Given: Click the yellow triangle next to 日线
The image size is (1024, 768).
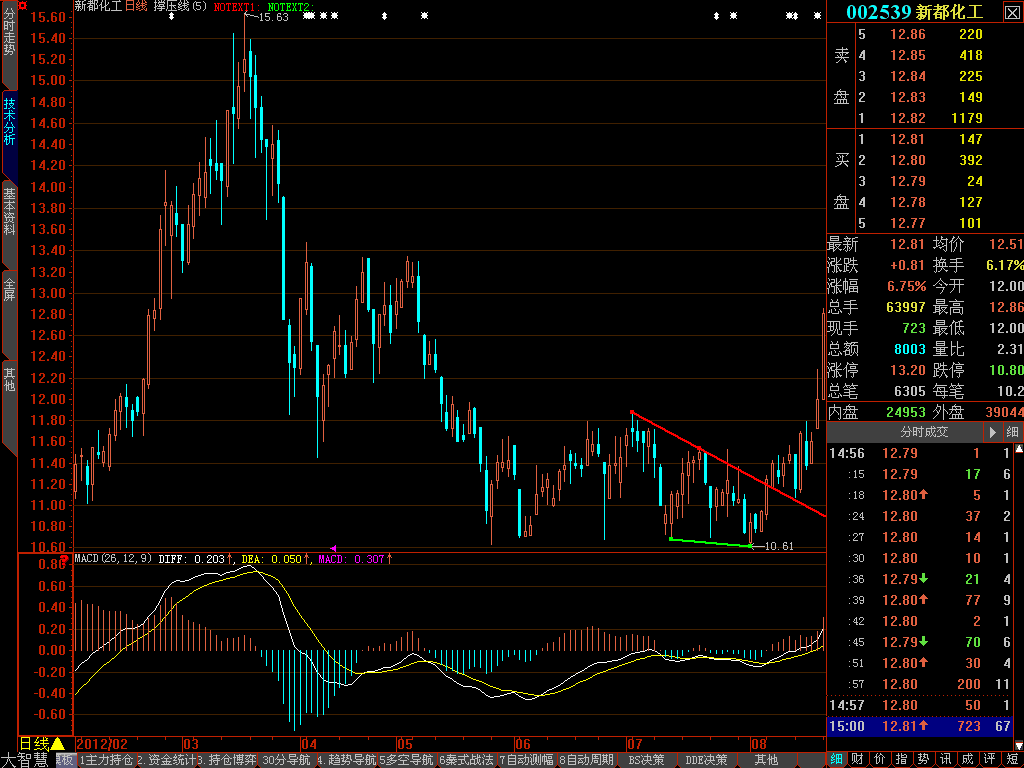Looking at the screenshot, I should pyautogui.click(x=57, y=743).
